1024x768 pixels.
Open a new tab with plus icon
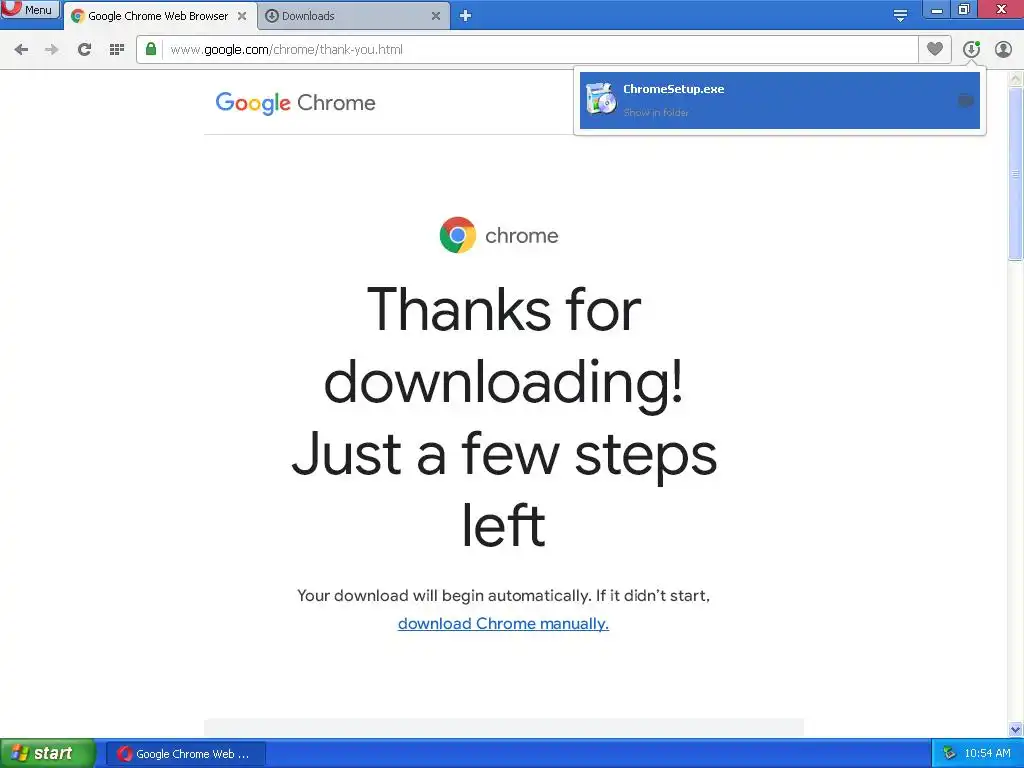tap(465, 16)
